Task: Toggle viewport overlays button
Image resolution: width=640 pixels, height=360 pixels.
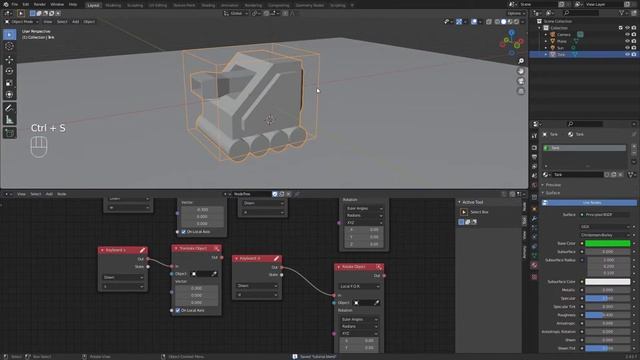Action: click(474, 22)
